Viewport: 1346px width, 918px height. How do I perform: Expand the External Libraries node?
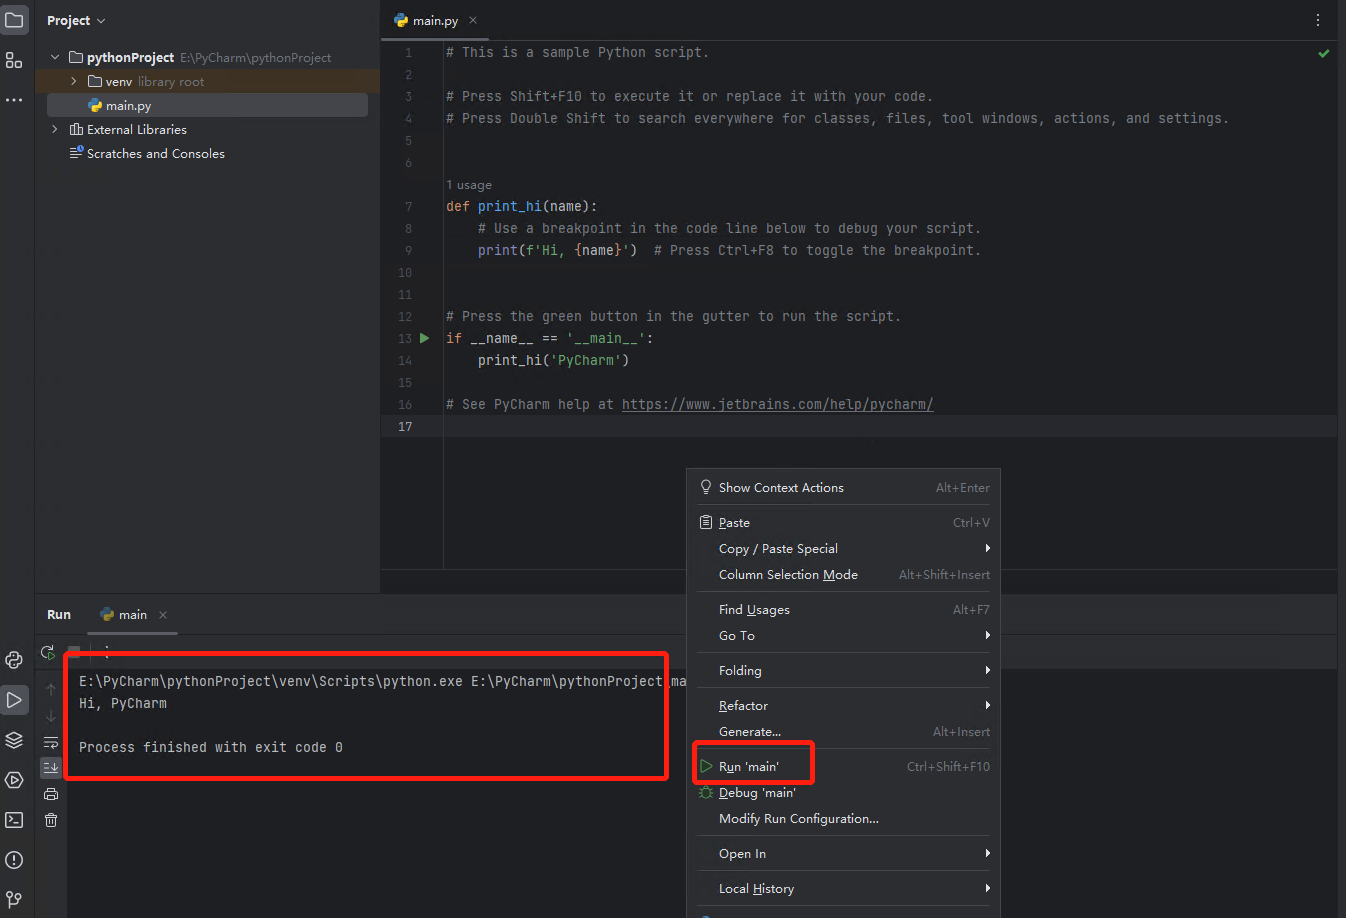[53, 129]
